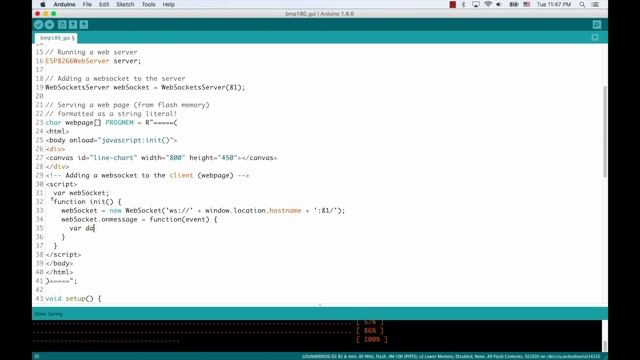
Task: Click the Verify sketch checkmark icon
Action: pyautogui.click(x=38, y=25)
